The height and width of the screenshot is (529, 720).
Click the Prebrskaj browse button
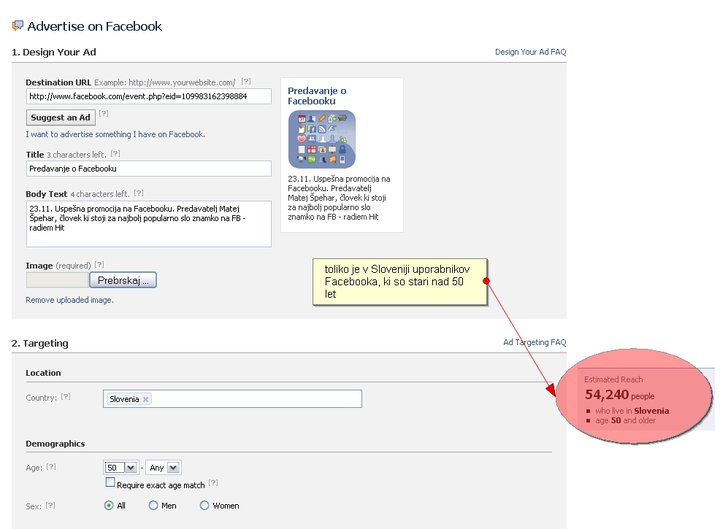pyautogui.click(x=123, y=280)
